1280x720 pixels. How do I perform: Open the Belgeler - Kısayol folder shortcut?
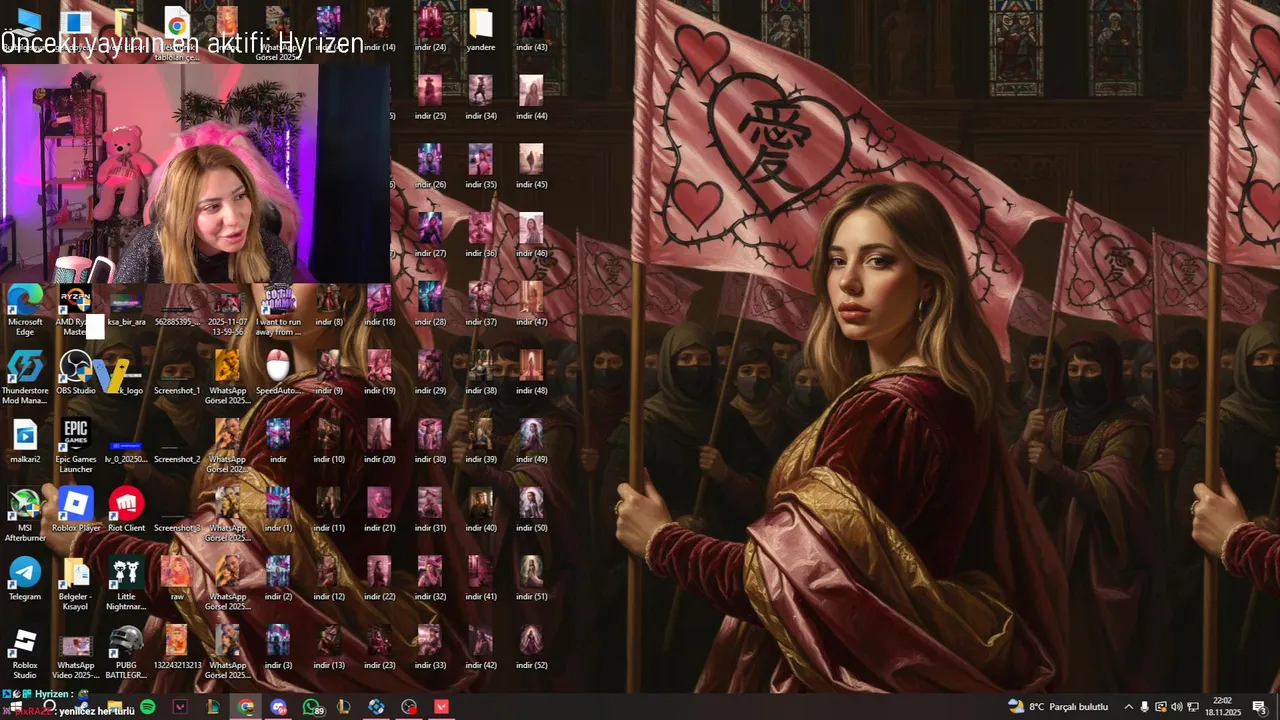pyautogui.click(x=76, y=584)
